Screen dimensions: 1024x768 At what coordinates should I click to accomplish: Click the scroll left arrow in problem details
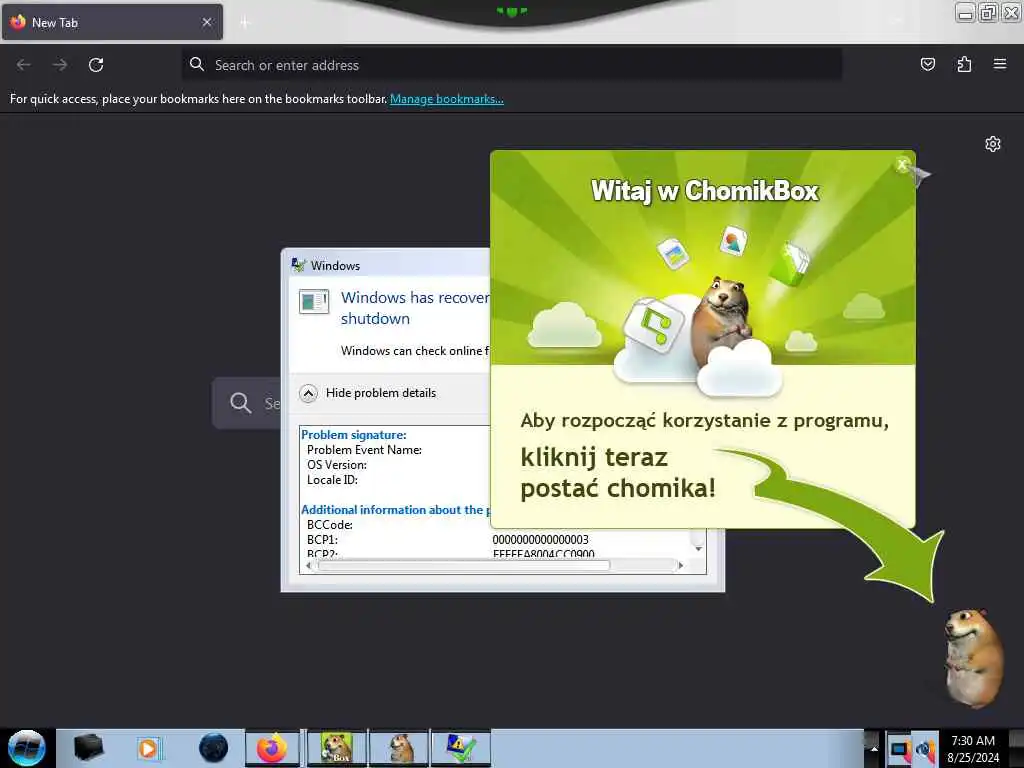308,566
